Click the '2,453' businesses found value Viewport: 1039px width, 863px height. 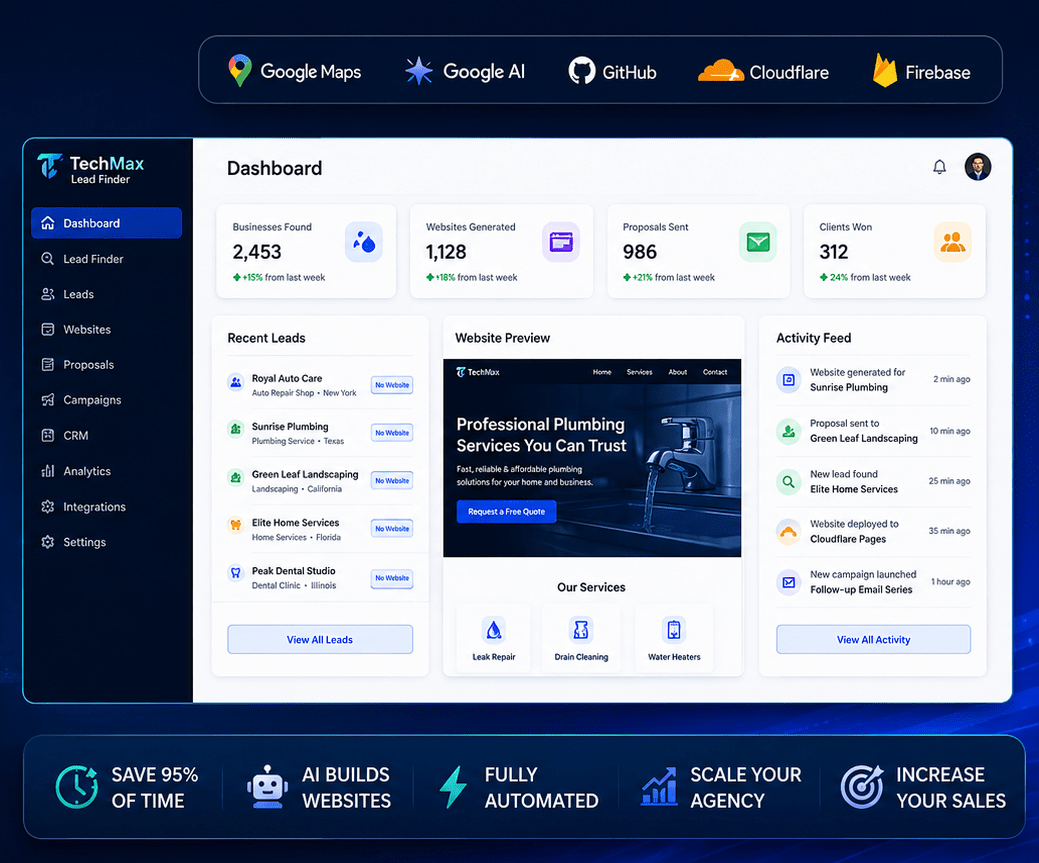257,252
